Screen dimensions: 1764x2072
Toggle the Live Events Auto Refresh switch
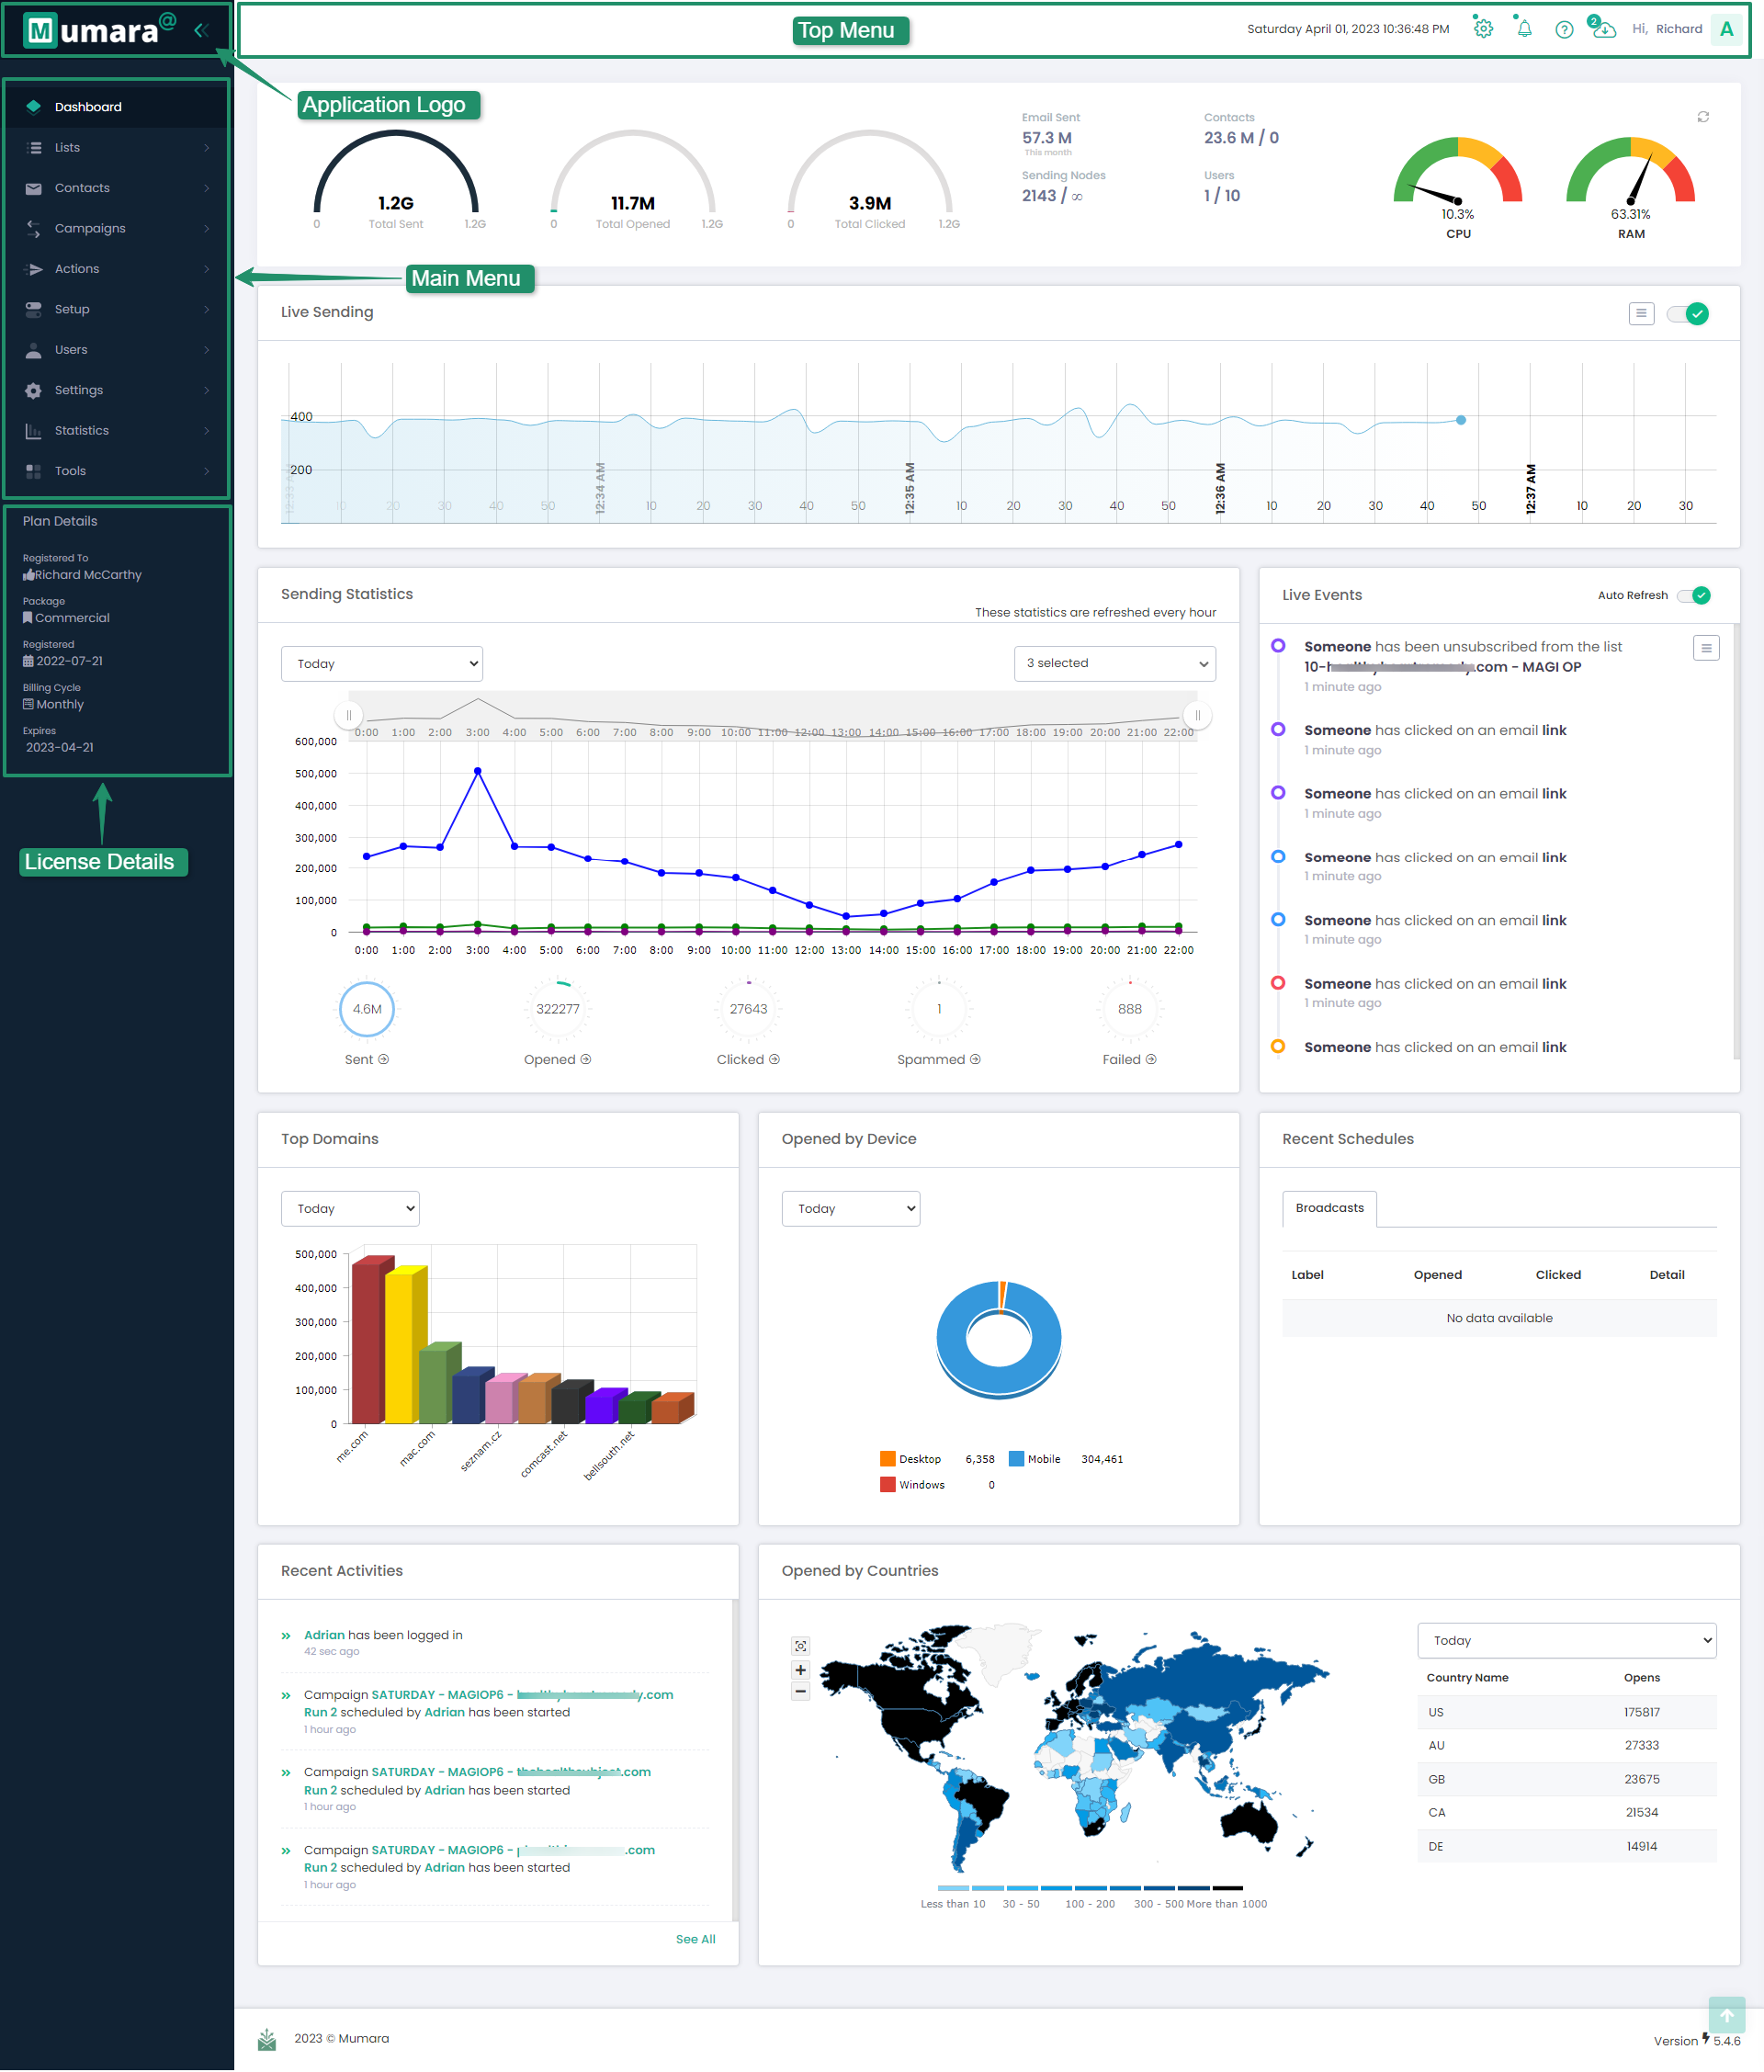pyautogui.click(x=1694, y=595)
